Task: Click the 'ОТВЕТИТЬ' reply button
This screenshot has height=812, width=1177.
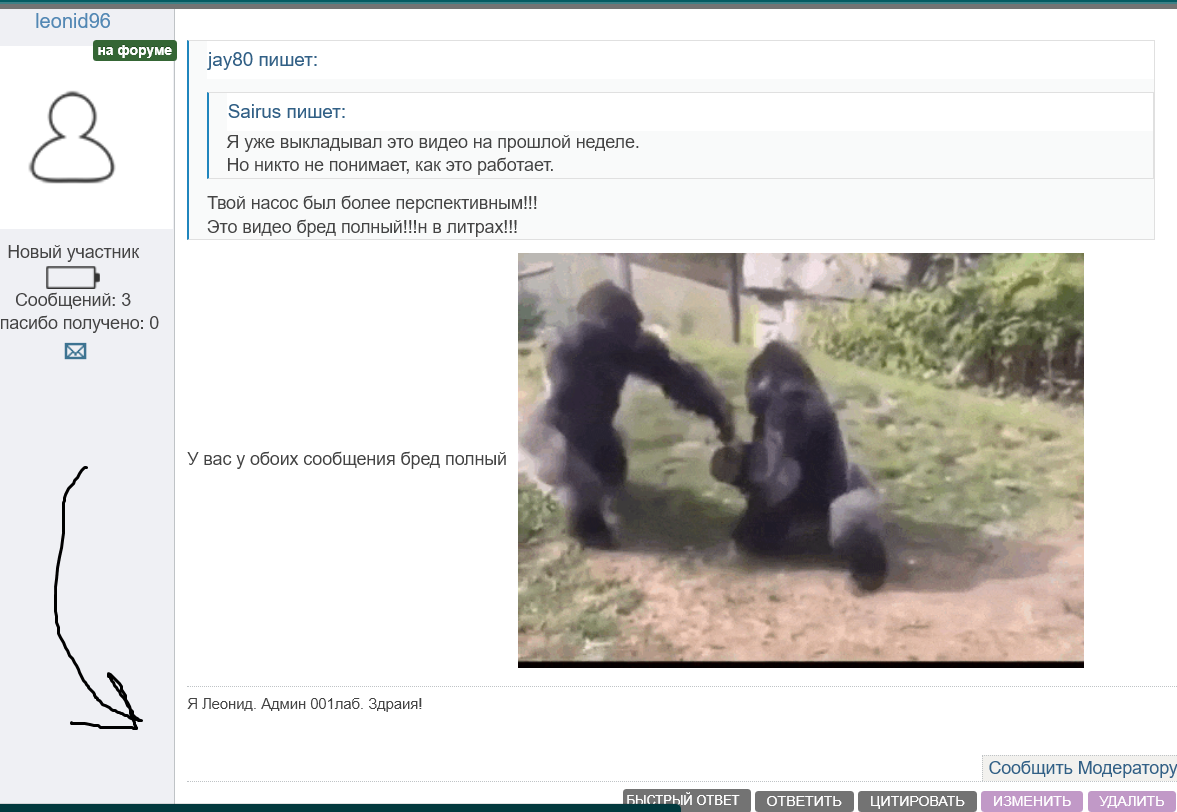Action: (x=804, y=801)
